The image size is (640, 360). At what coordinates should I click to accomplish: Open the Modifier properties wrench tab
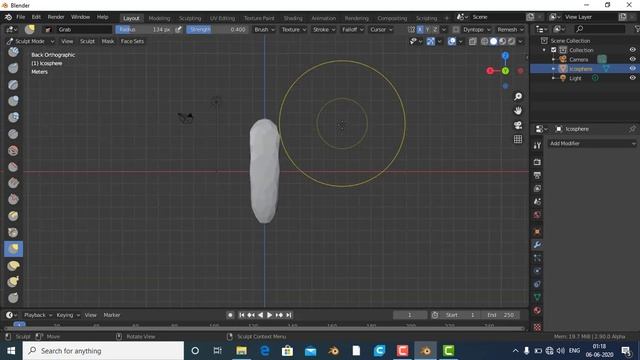(x=537, y=244)
